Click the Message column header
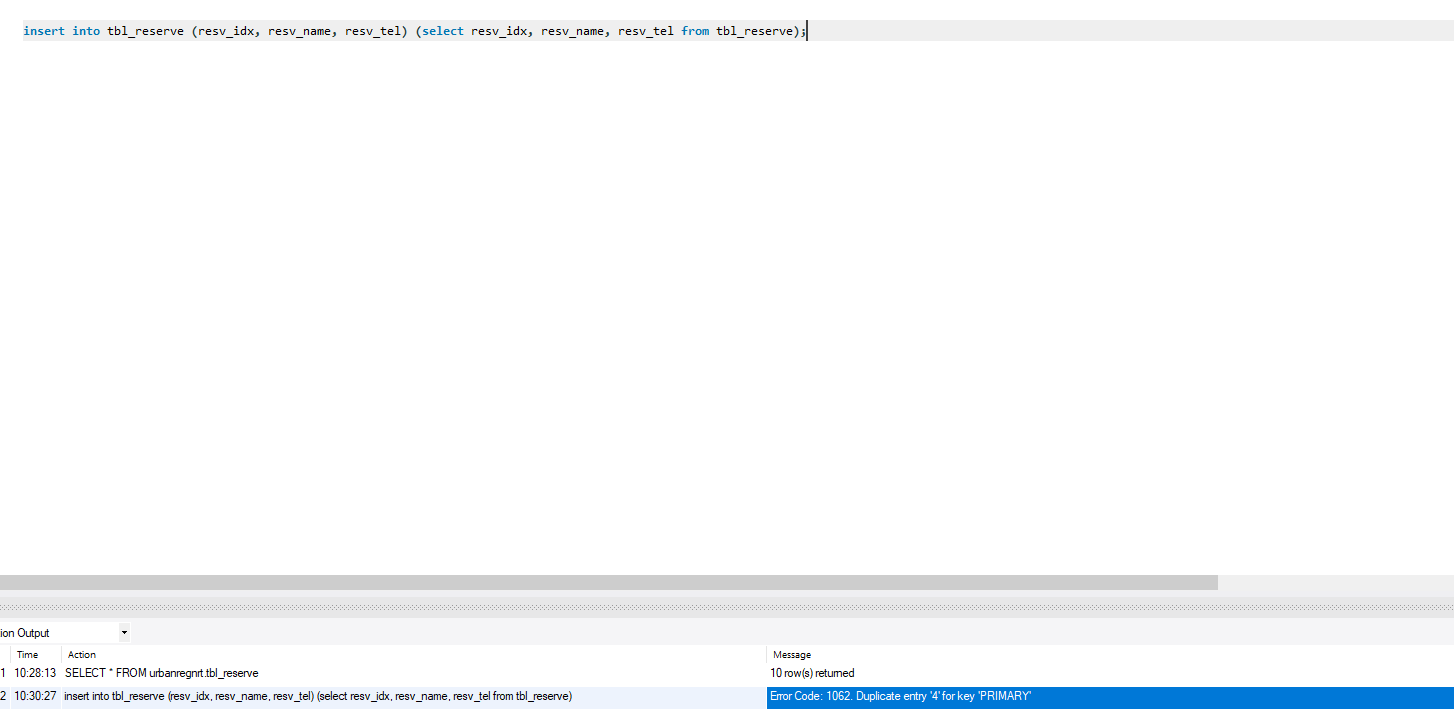 tap(792, 654)
